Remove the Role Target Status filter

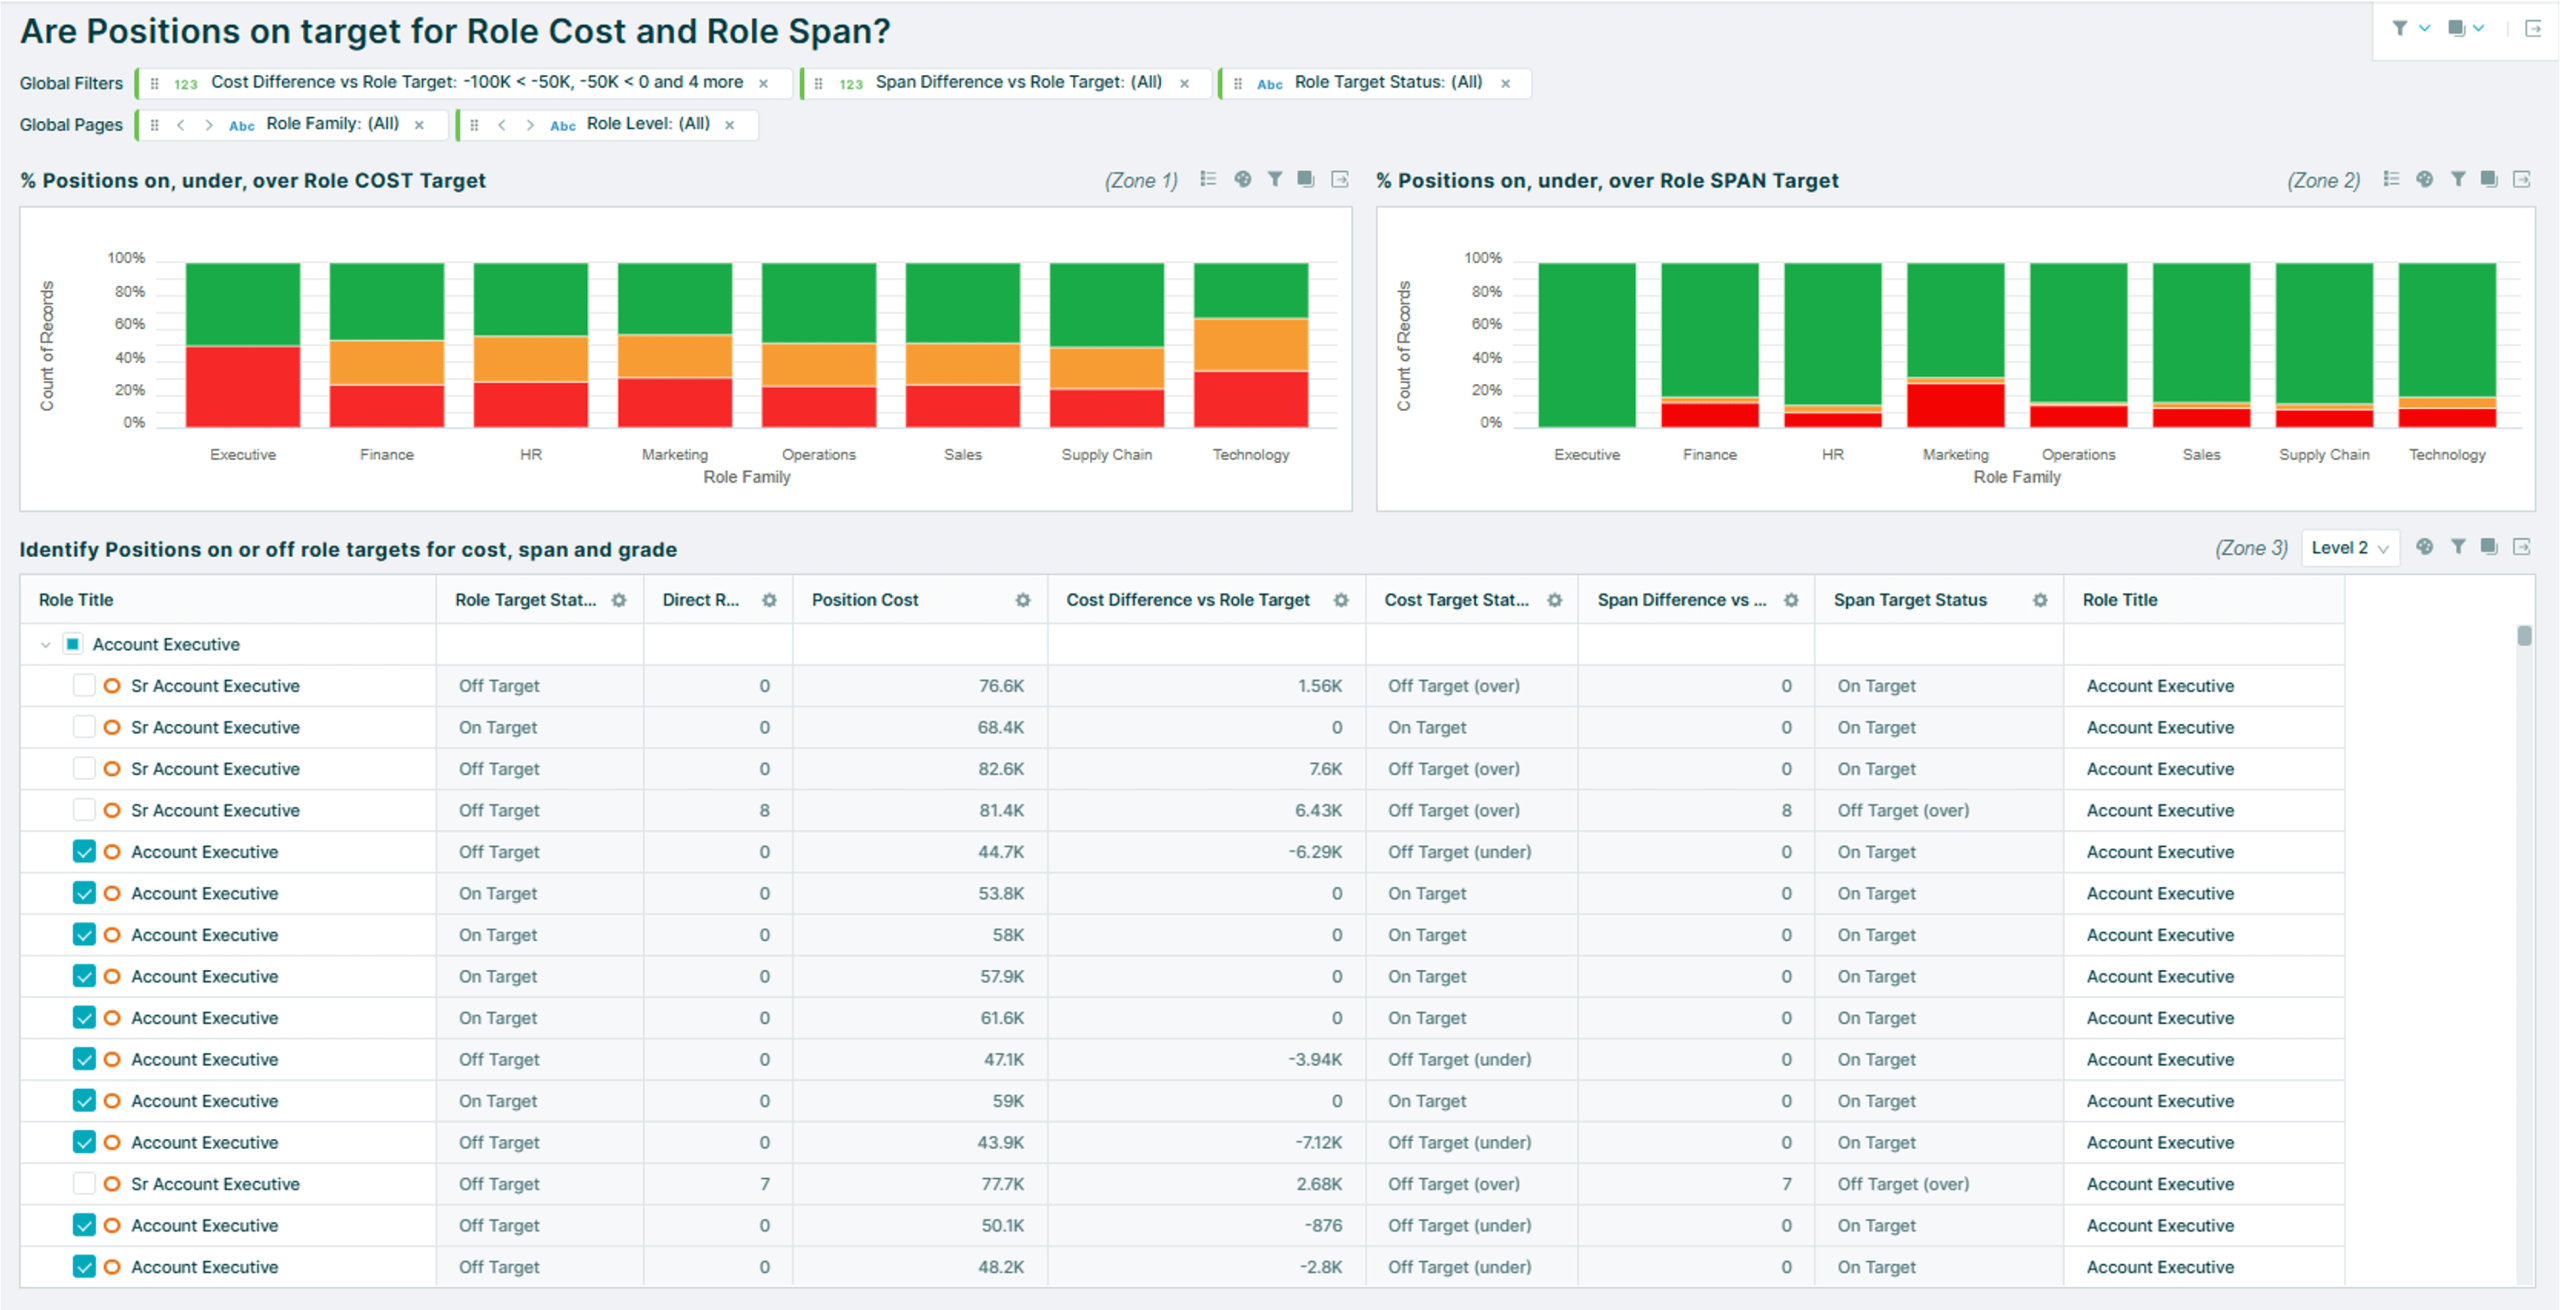click(x=1506, y=83)
